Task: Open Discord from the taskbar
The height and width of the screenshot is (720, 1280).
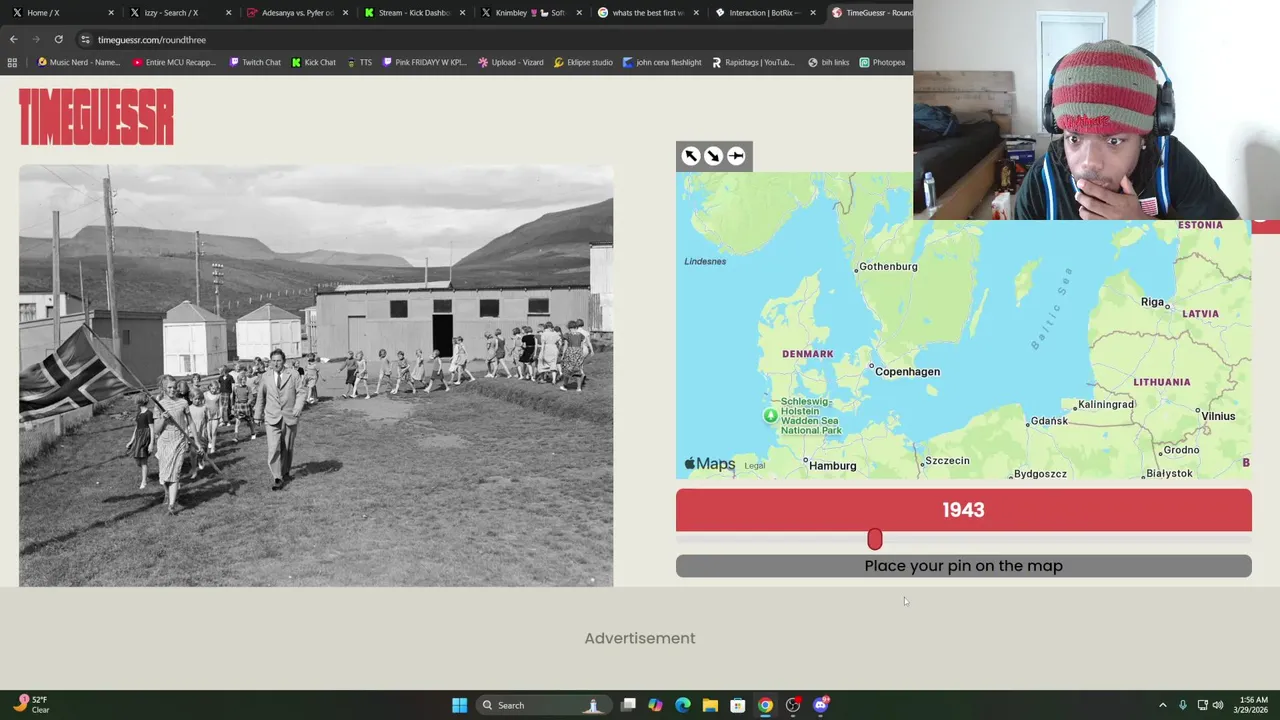Action: click(x=821, y=705)
